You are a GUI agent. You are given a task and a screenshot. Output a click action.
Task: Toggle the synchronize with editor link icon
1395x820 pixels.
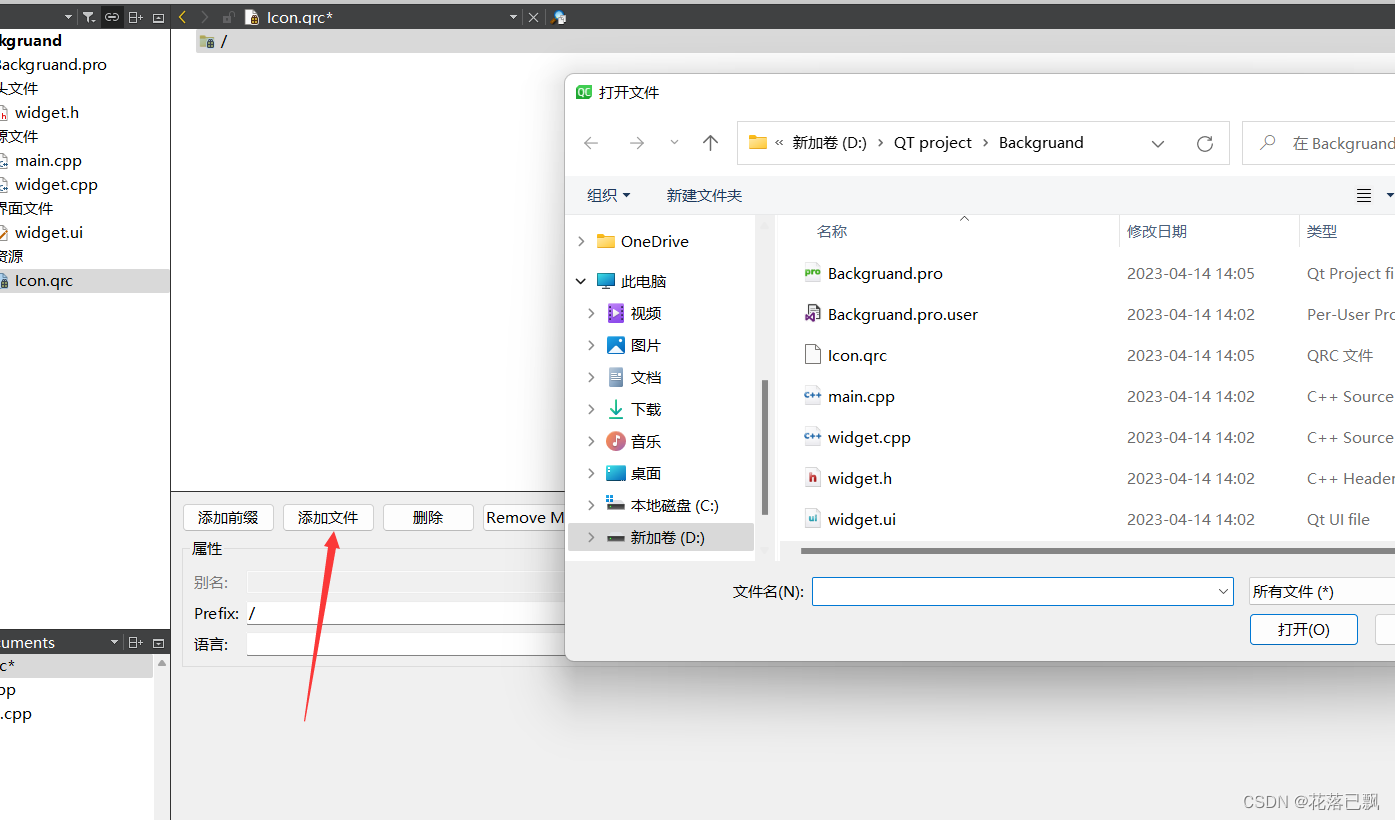click(112, 17)
